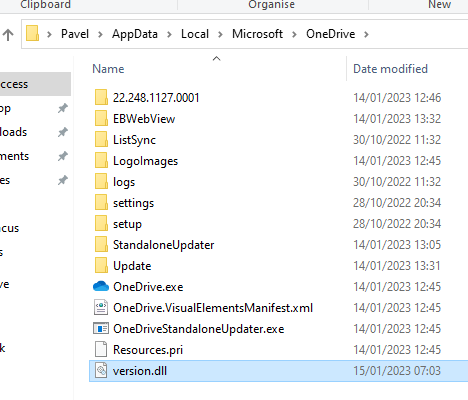
Task: Click the Update folder icon
Action: (x=101, y=265)
